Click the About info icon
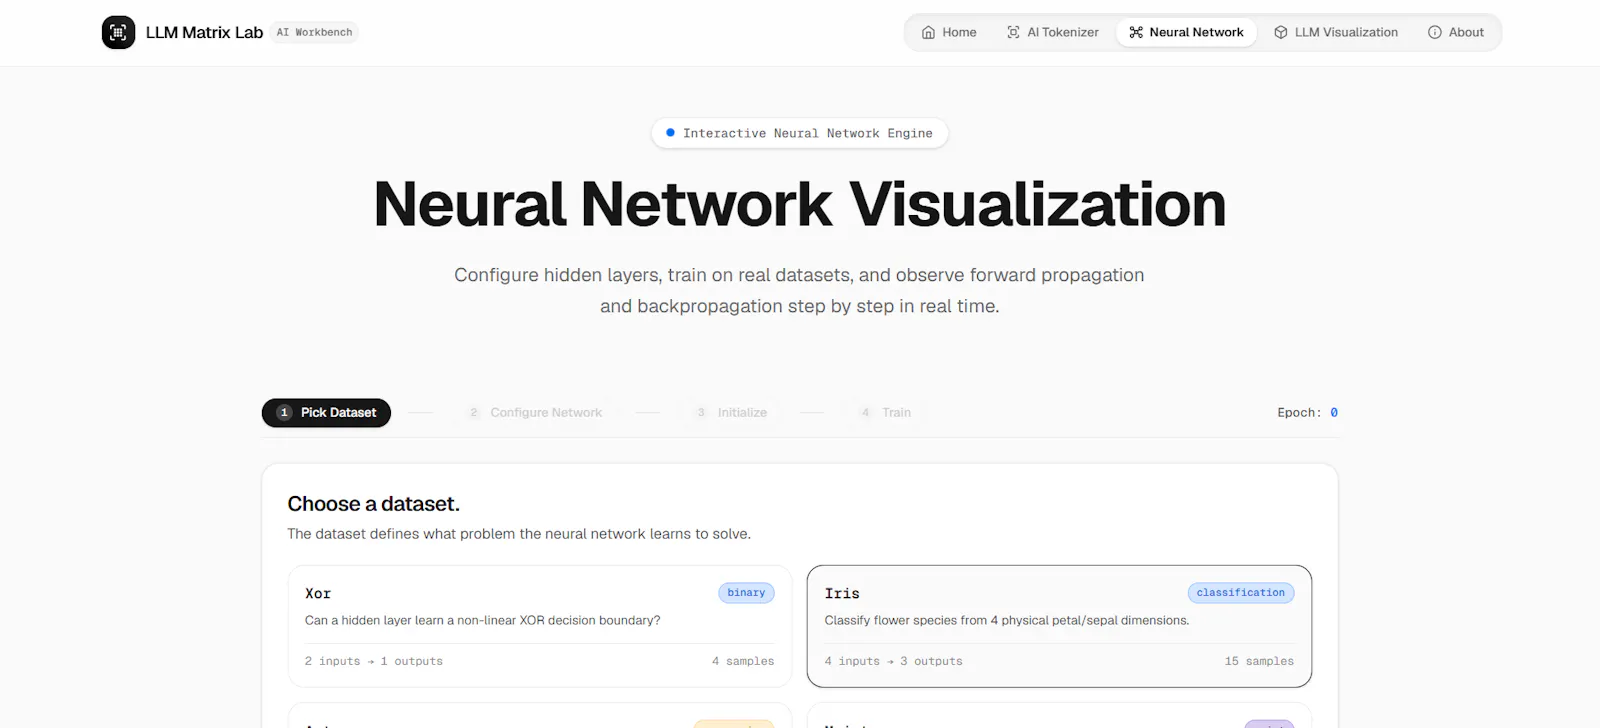The image size is (1600, 728). (x=1435, y=32)
